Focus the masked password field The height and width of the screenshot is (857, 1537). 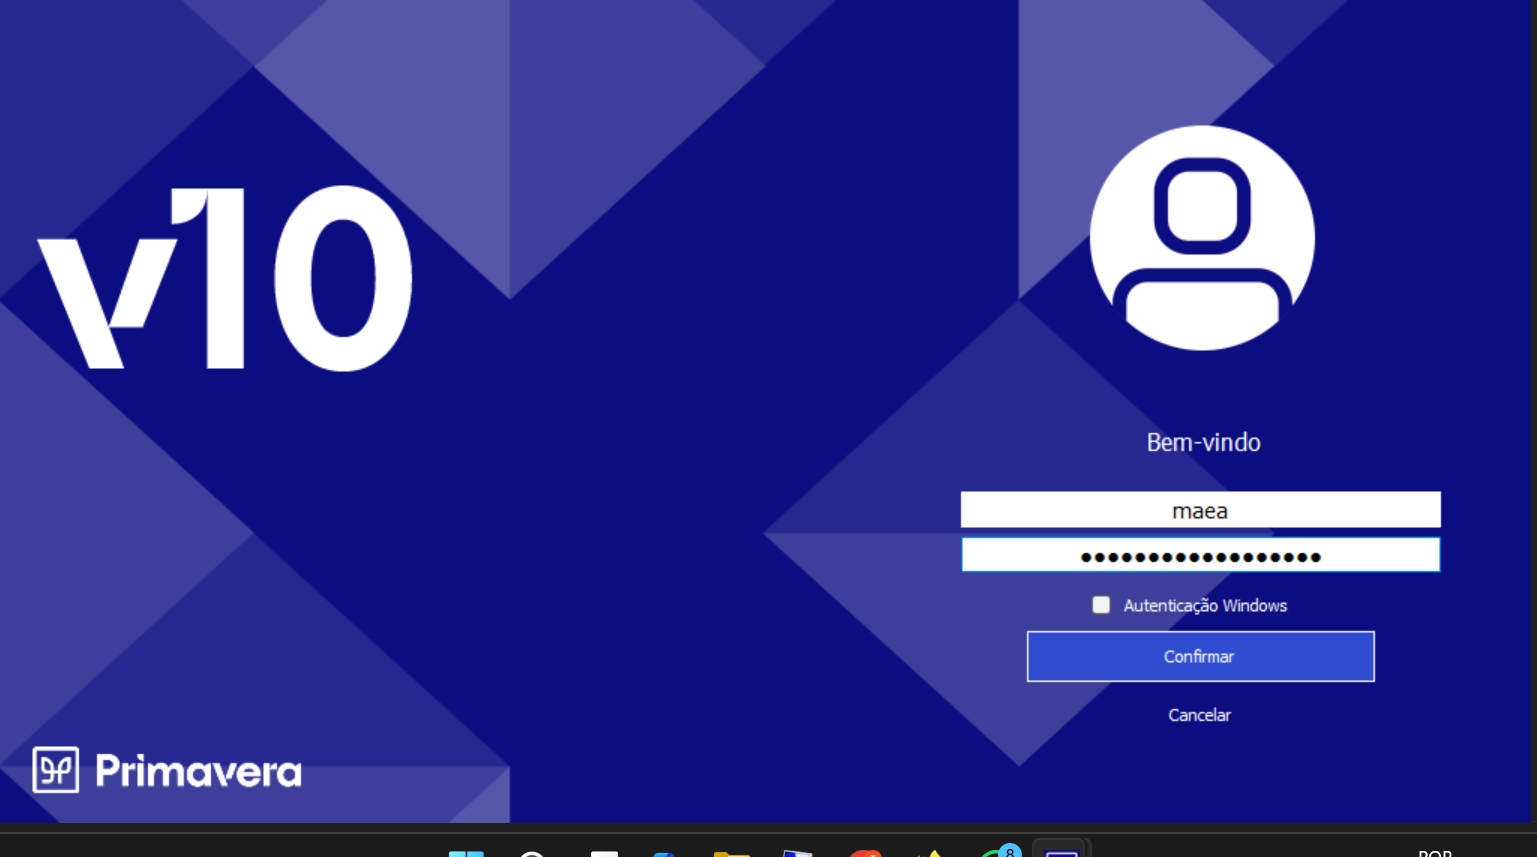click(1200, 555)
